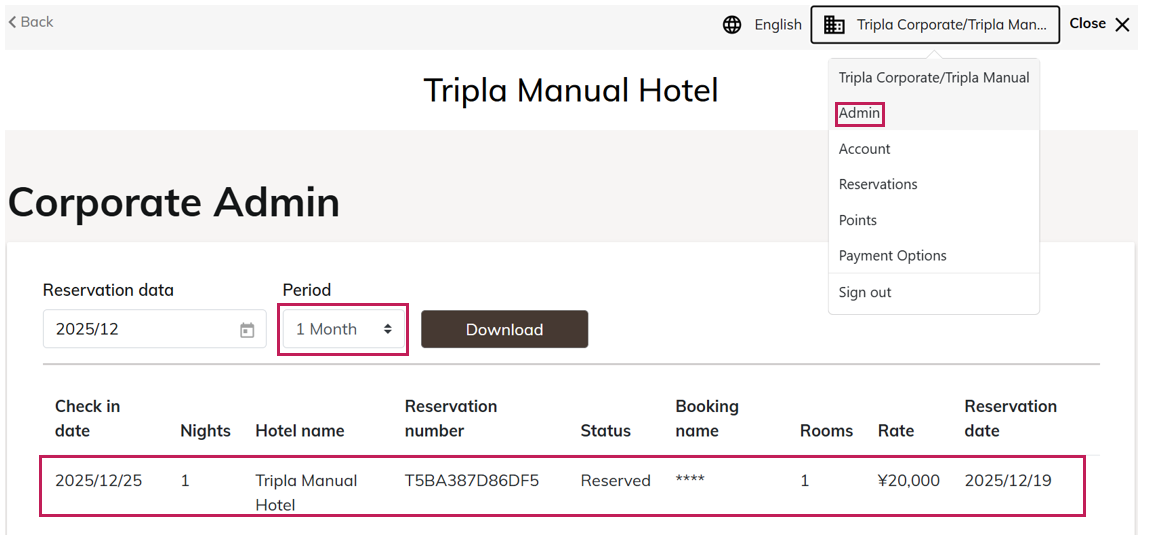Select Admin from the account menu
This screenshot has height=544, width=1149.
(x=859, y=114)
